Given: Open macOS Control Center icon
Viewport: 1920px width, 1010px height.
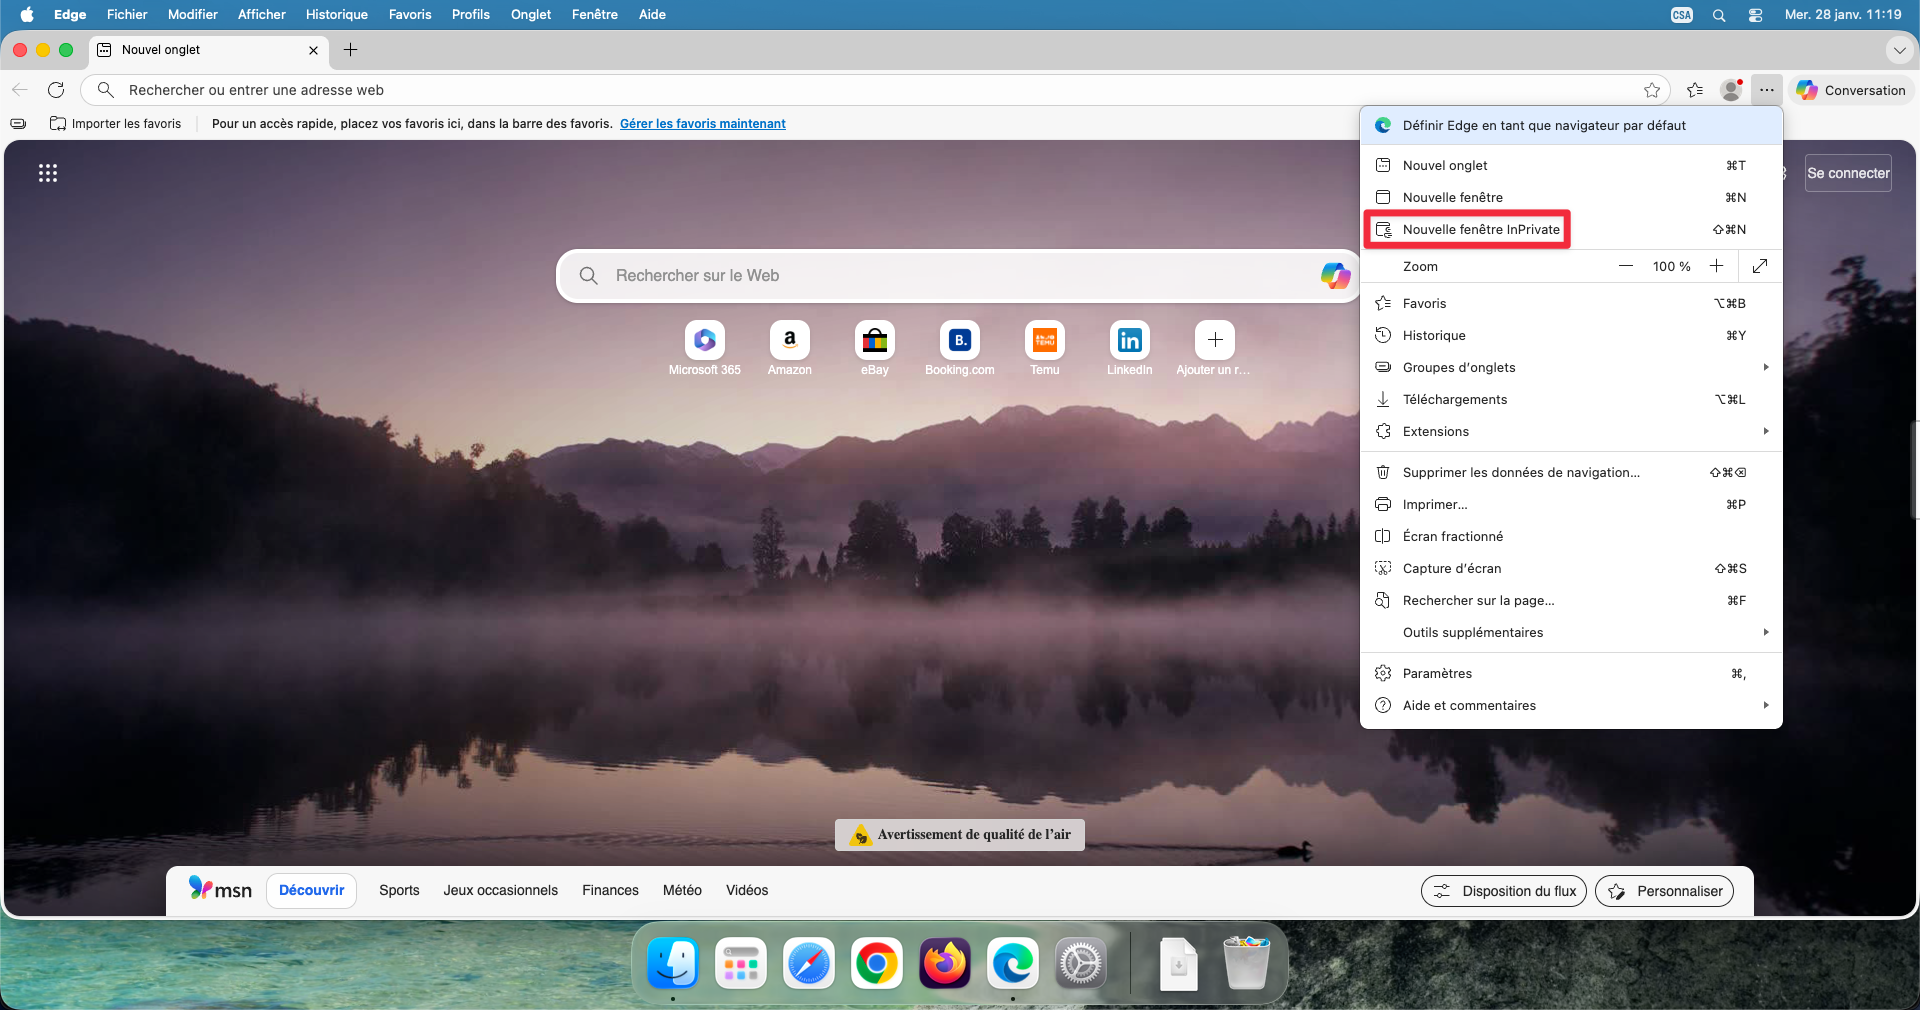Looking at the screenshot, I should coord(1755,15).
